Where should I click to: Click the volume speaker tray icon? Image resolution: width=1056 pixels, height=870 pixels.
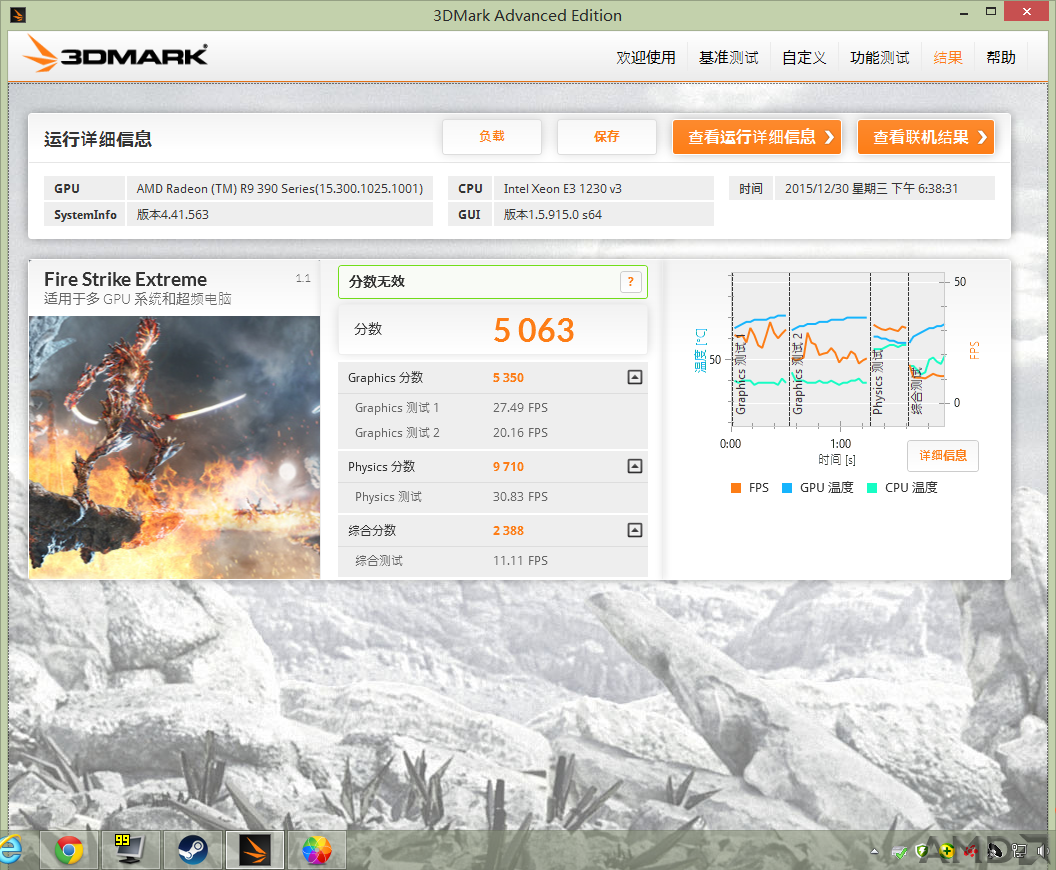pyautogui.click(x=1042, y=851)
